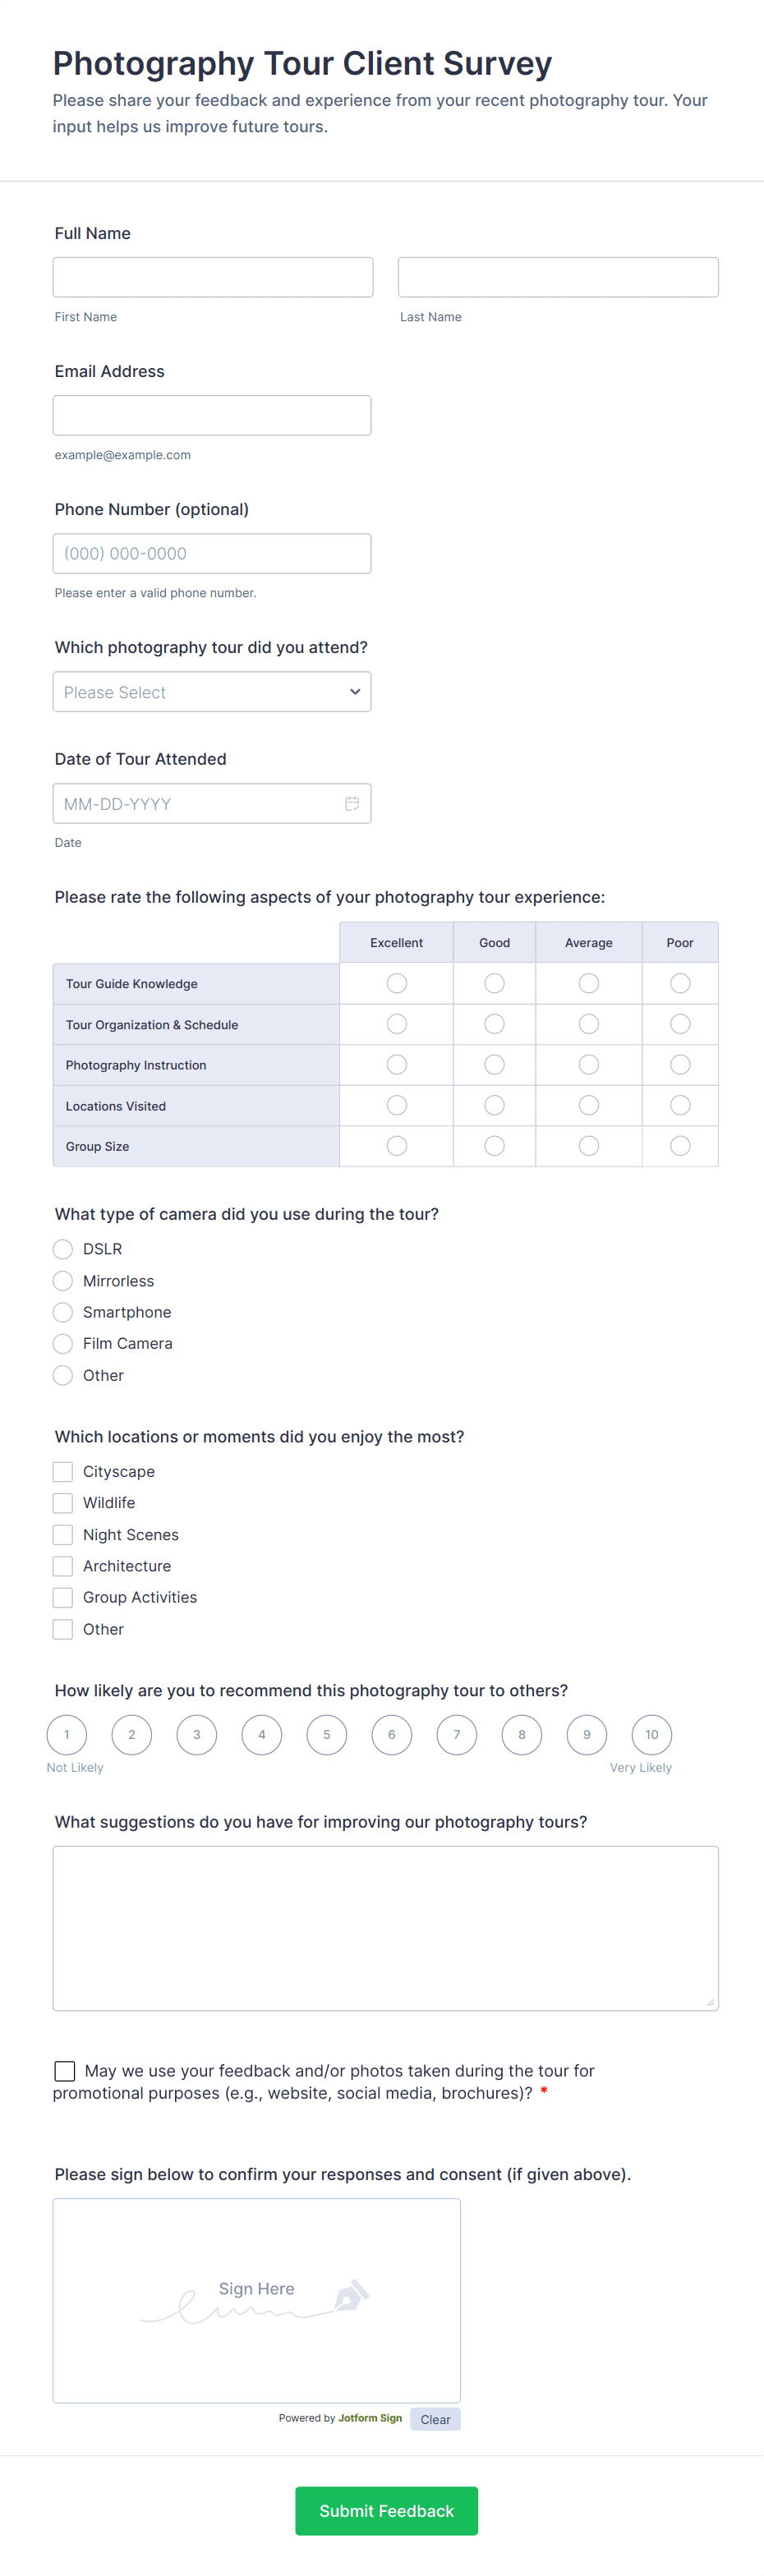
Task: Tick the Night Scenes checkbox
Action: [63, 1535]
